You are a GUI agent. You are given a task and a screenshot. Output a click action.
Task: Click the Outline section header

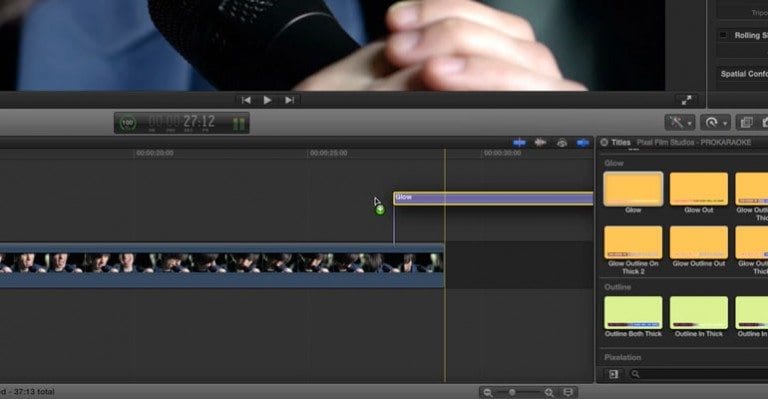(618, 287)
